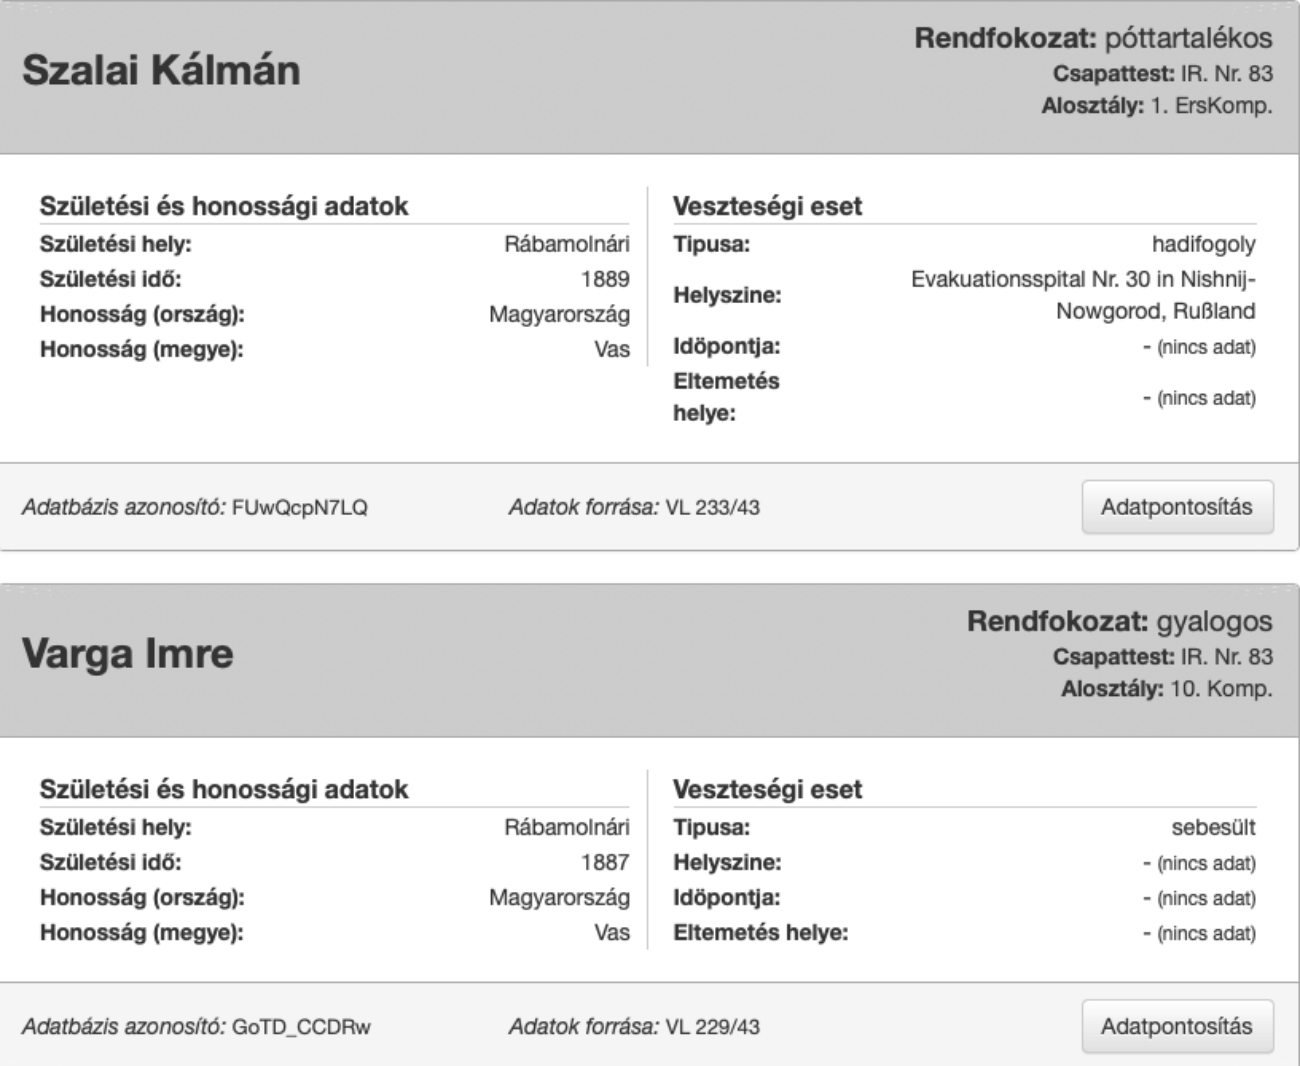
Task: Click unit text 10. Komp.
Action: coord(1221,689)
